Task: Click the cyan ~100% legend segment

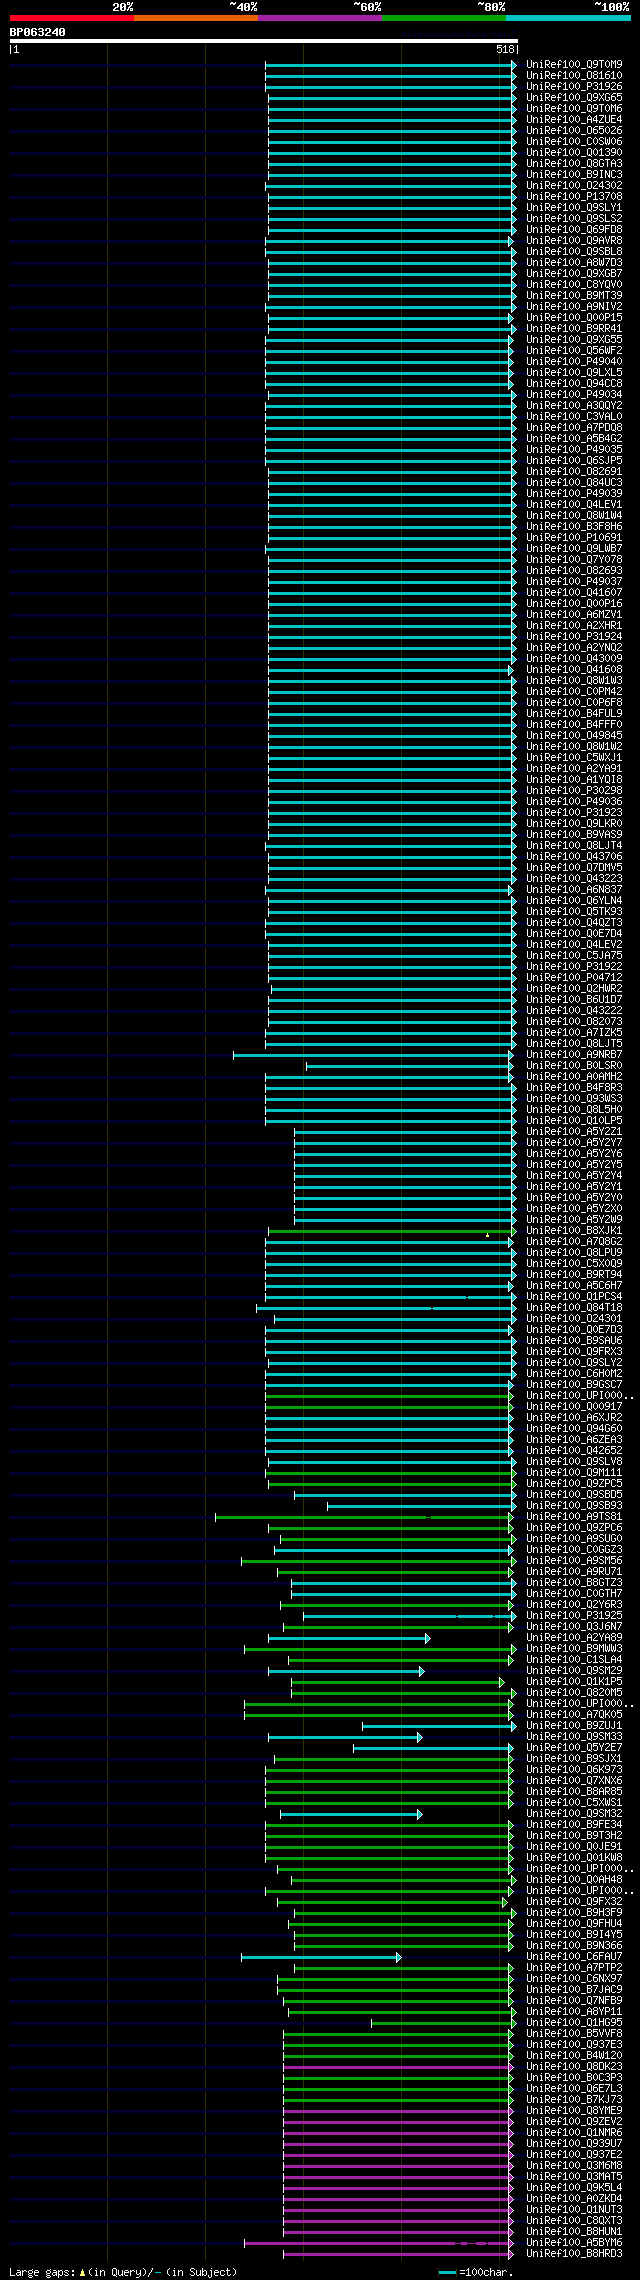Action: pos(567,18)
